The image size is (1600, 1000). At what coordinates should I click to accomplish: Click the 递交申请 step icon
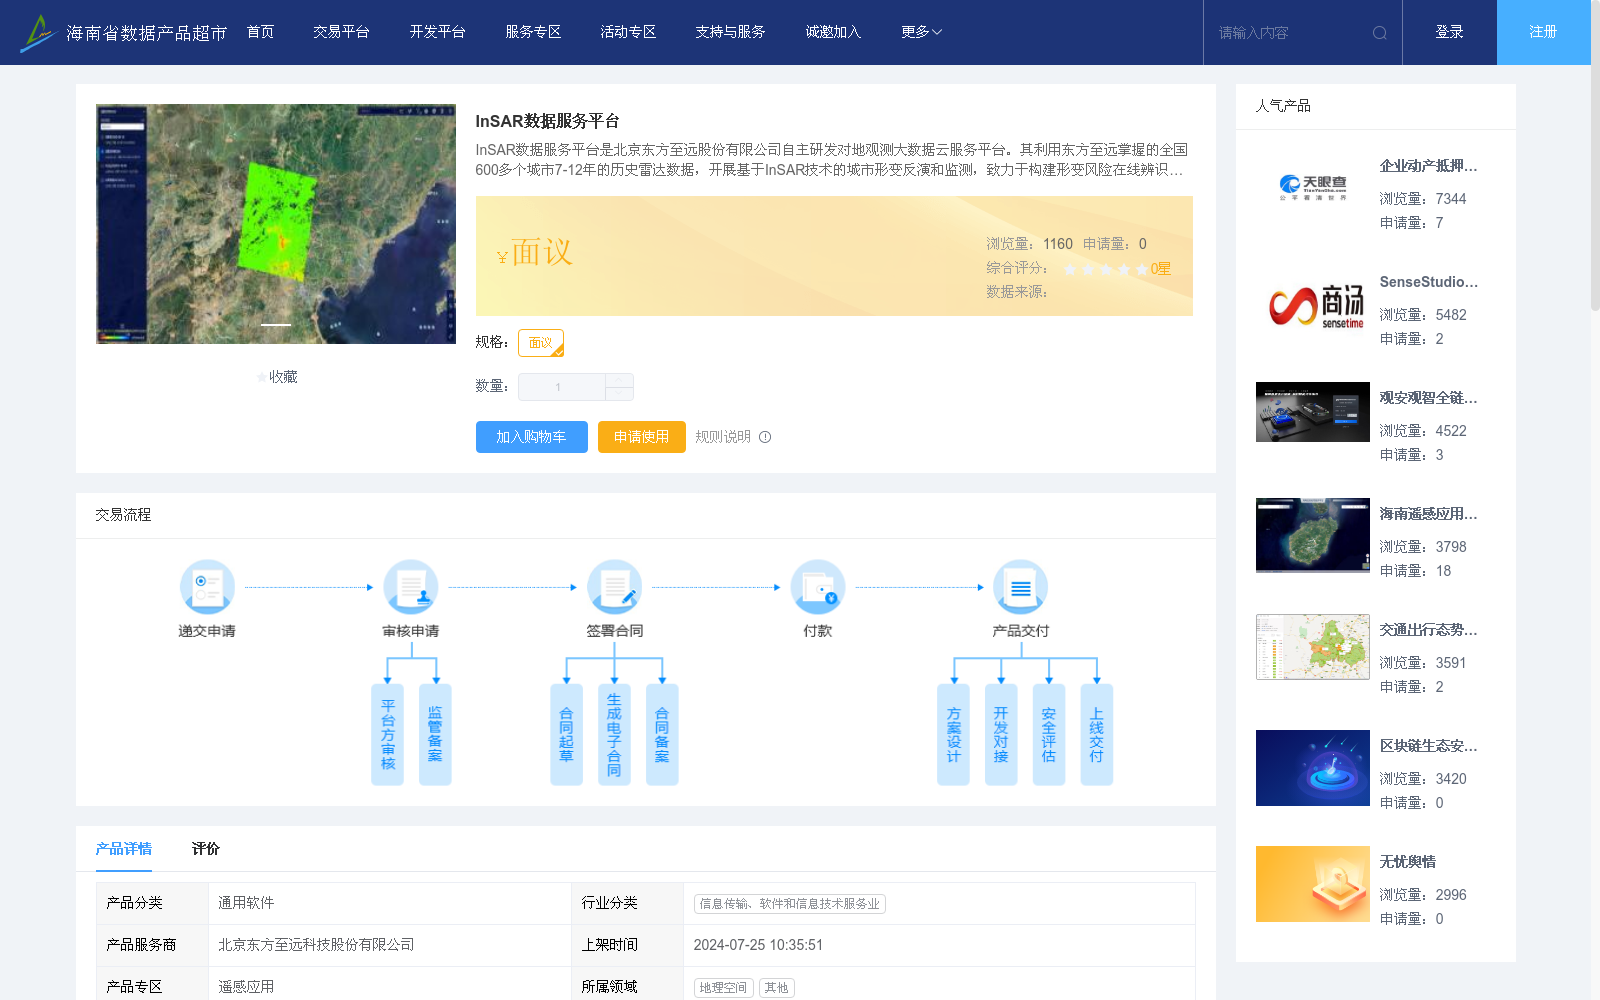coord(207,587)
